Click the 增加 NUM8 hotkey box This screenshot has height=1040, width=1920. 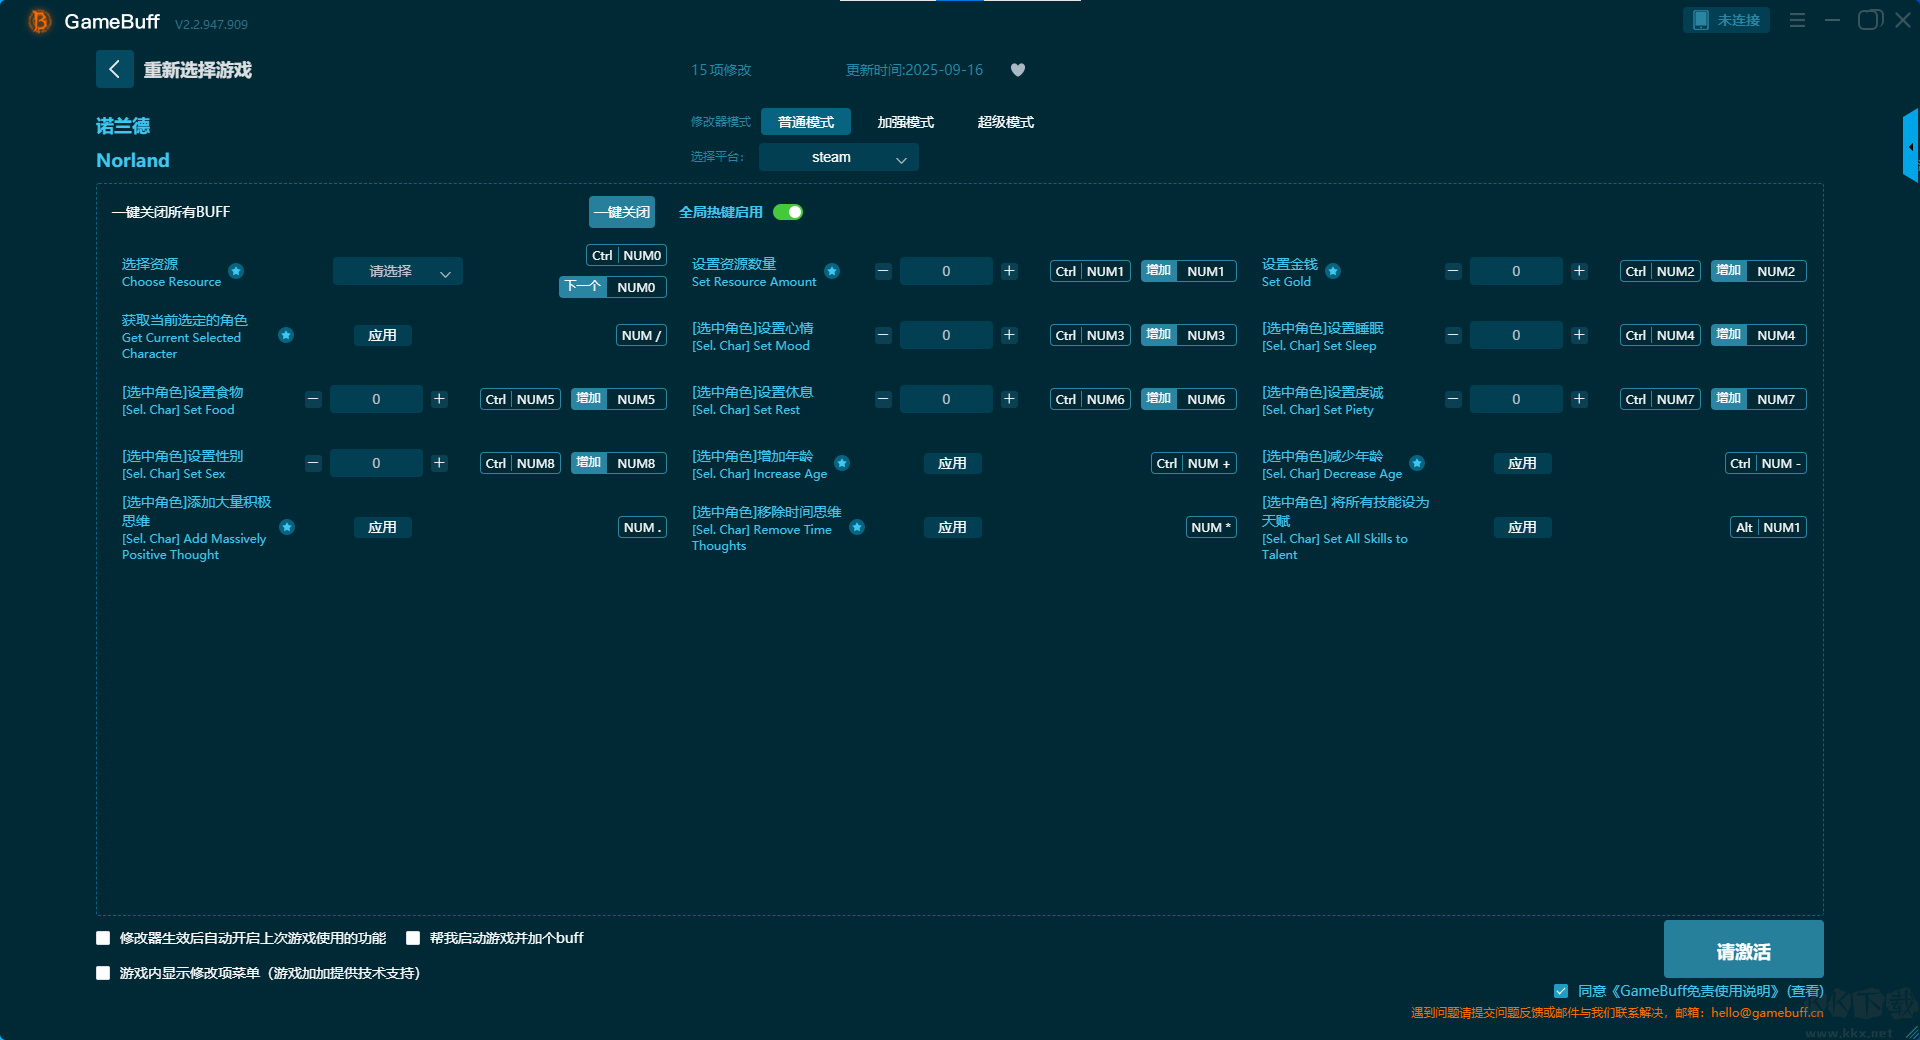coord(619,463)
